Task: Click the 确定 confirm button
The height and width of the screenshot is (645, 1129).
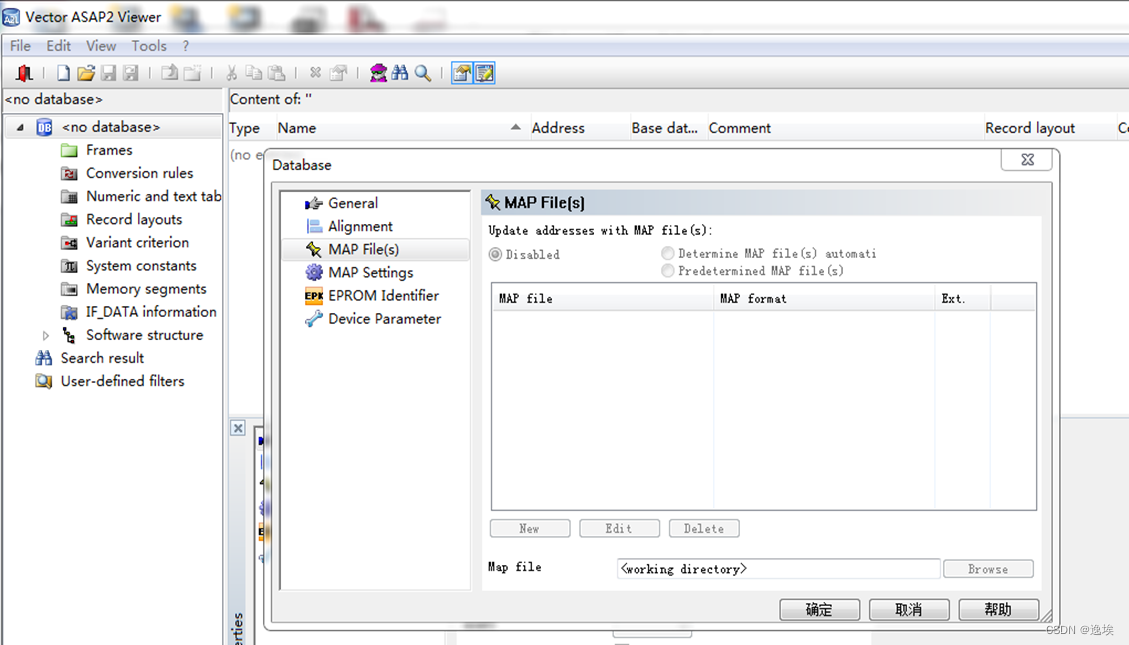Action: [819, 610]
